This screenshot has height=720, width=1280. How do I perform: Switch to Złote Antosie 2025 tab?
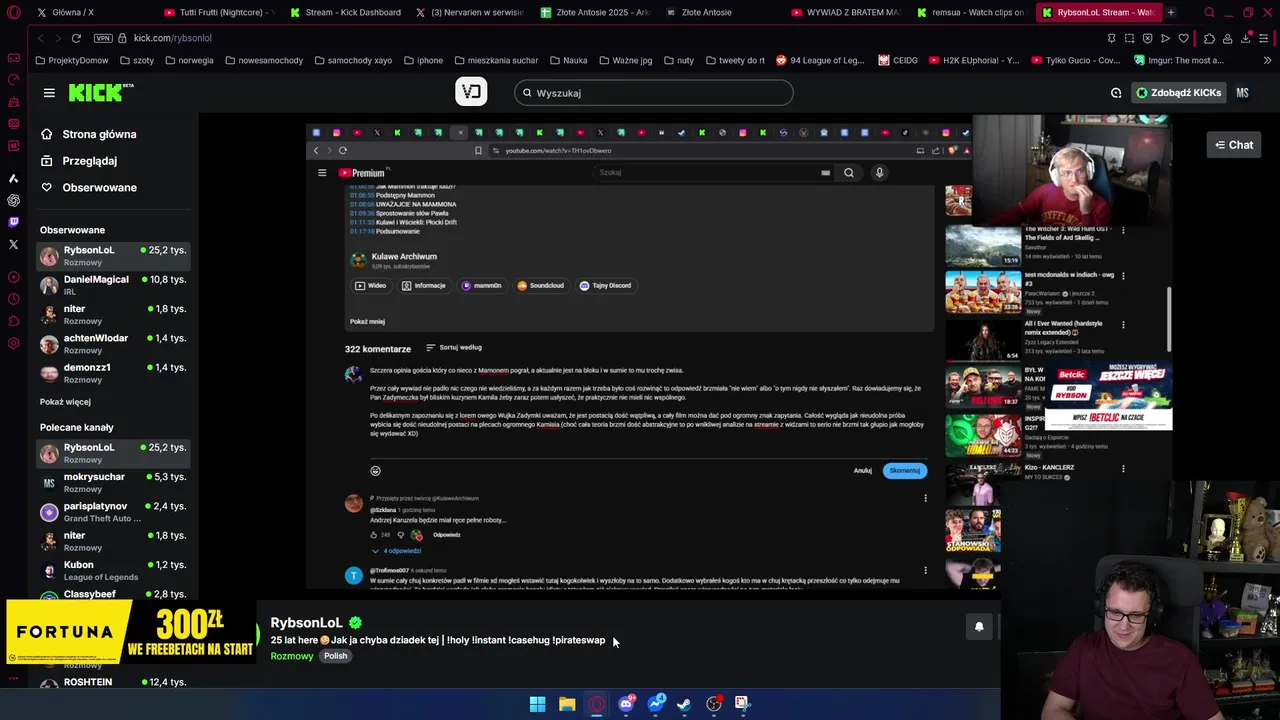pos(594,12)
